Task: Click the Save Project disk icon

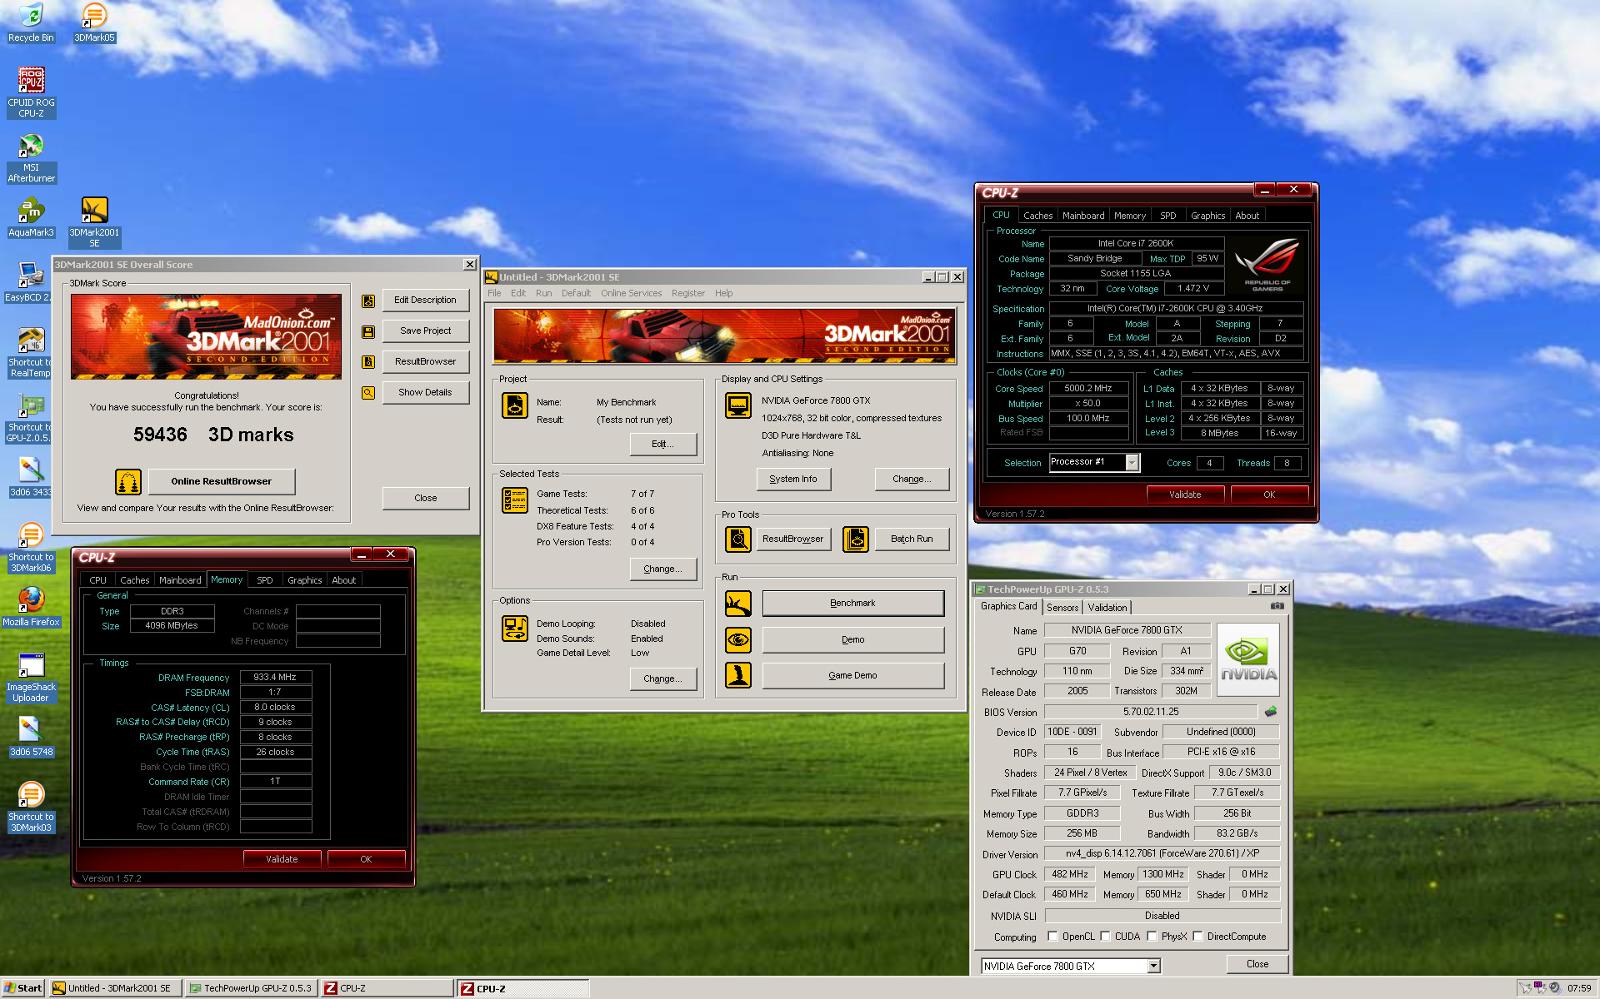Action: (x=369, y=331)
